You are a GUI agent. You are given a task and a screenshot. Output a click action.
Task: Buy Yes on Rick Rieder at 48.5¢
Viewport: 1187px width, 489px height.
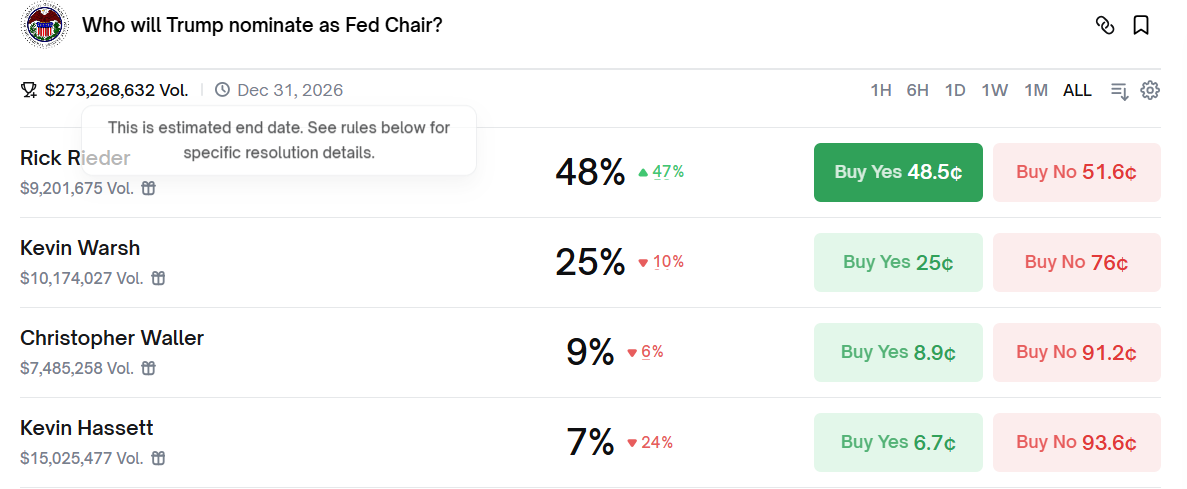898,172
